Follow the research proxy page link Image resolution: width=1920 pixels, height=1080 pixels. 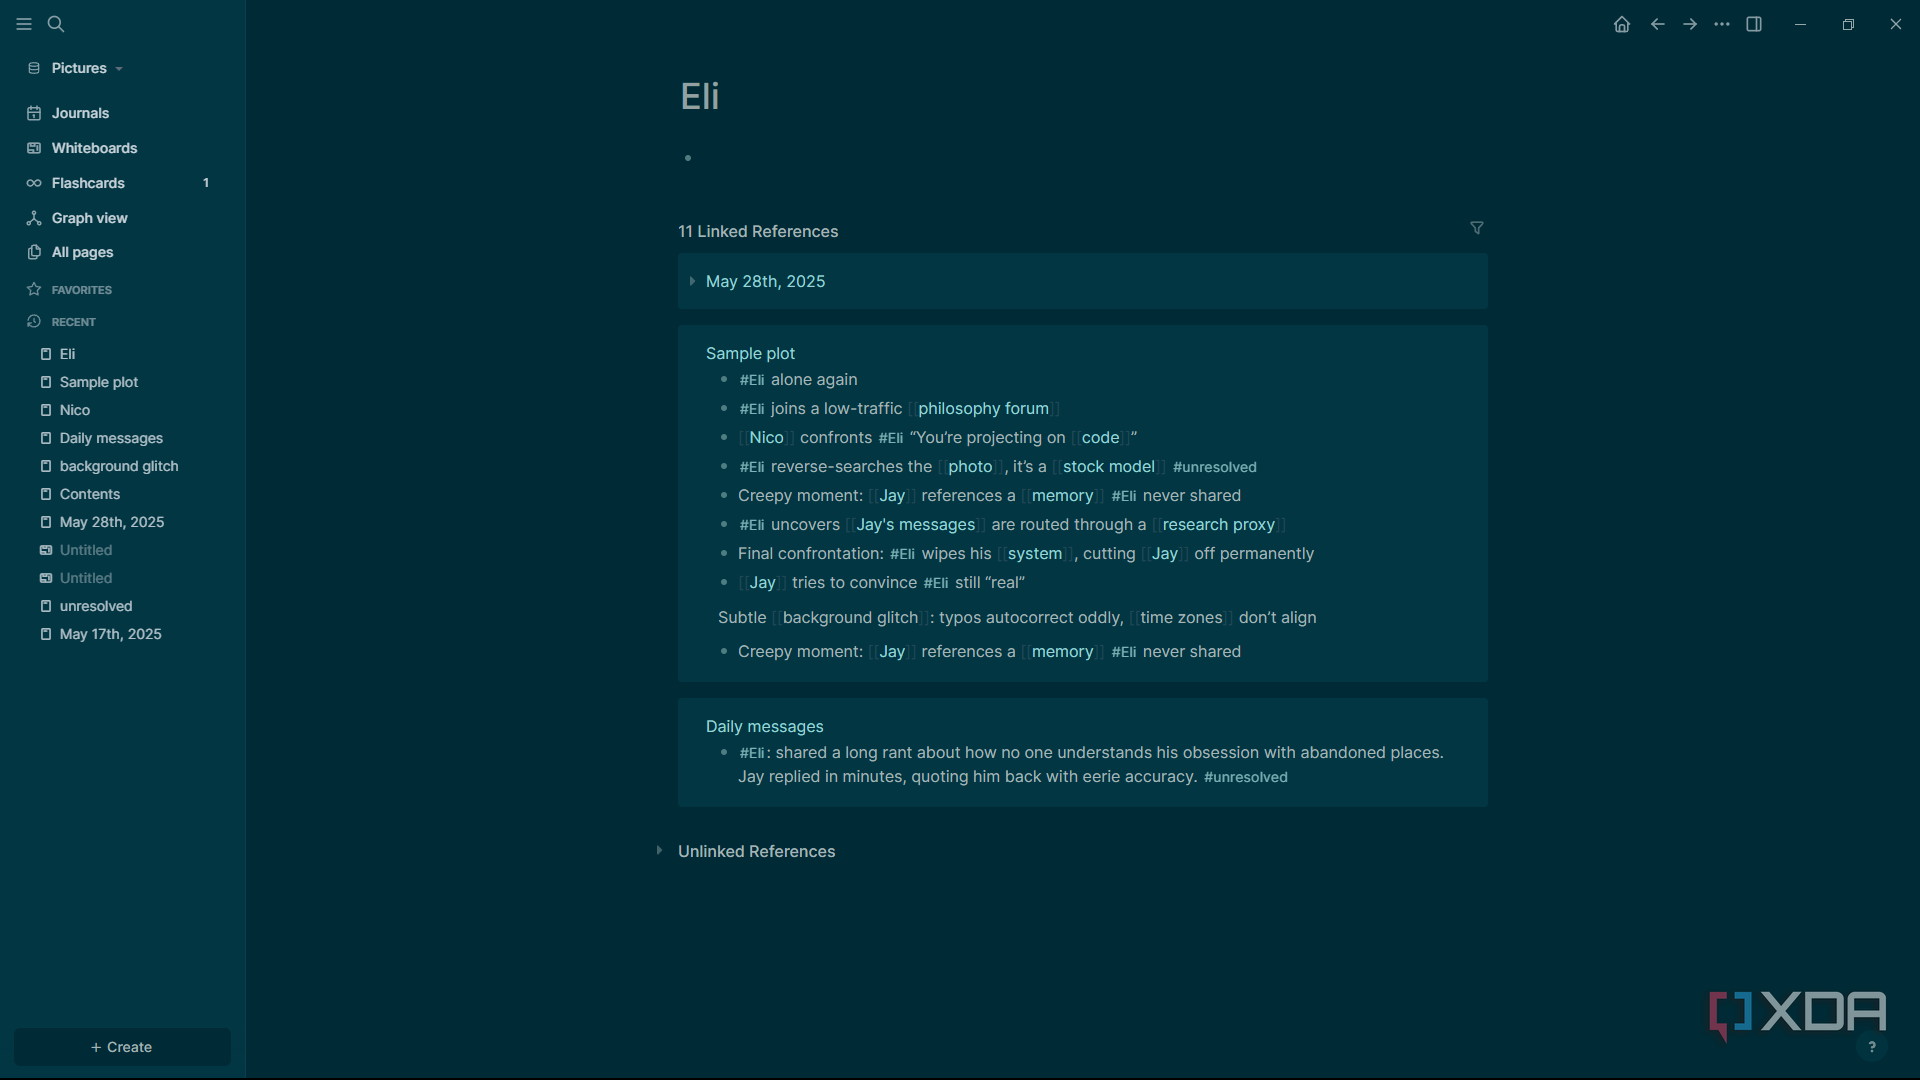(x=1218, y=525)
